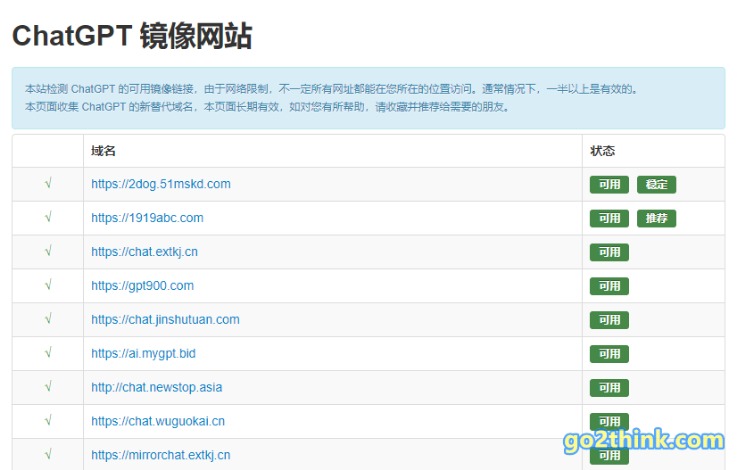Viewport: 737px width, 470px height.
Task: Click 可用 badge for chat.jinshutuan.com
Action: [x=609, y=320]
